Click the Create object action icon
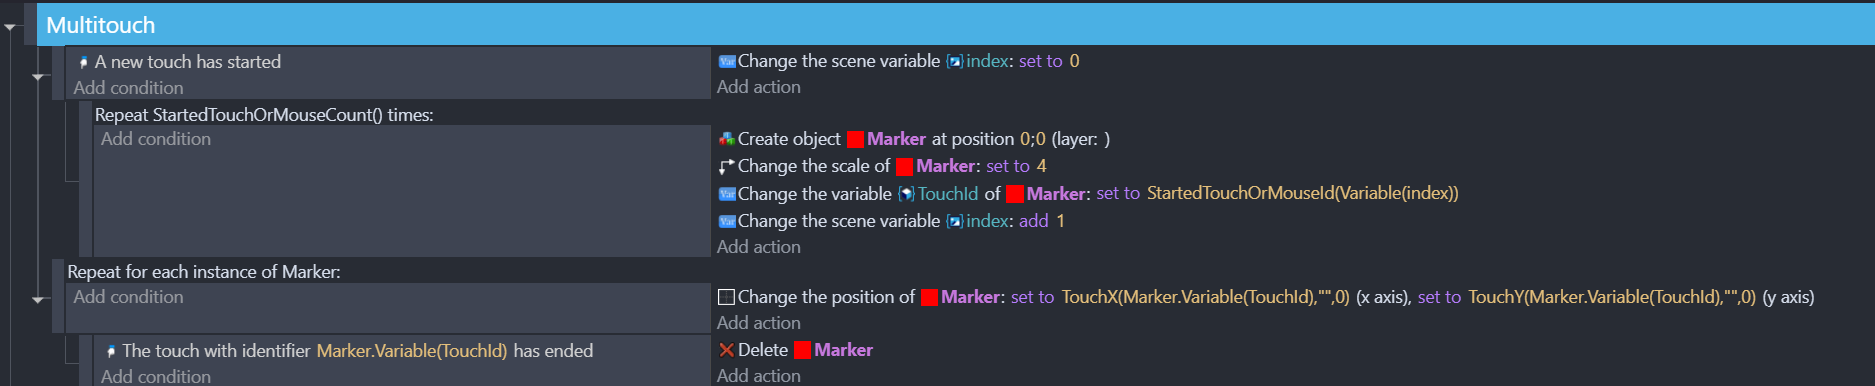 point(727,139)
